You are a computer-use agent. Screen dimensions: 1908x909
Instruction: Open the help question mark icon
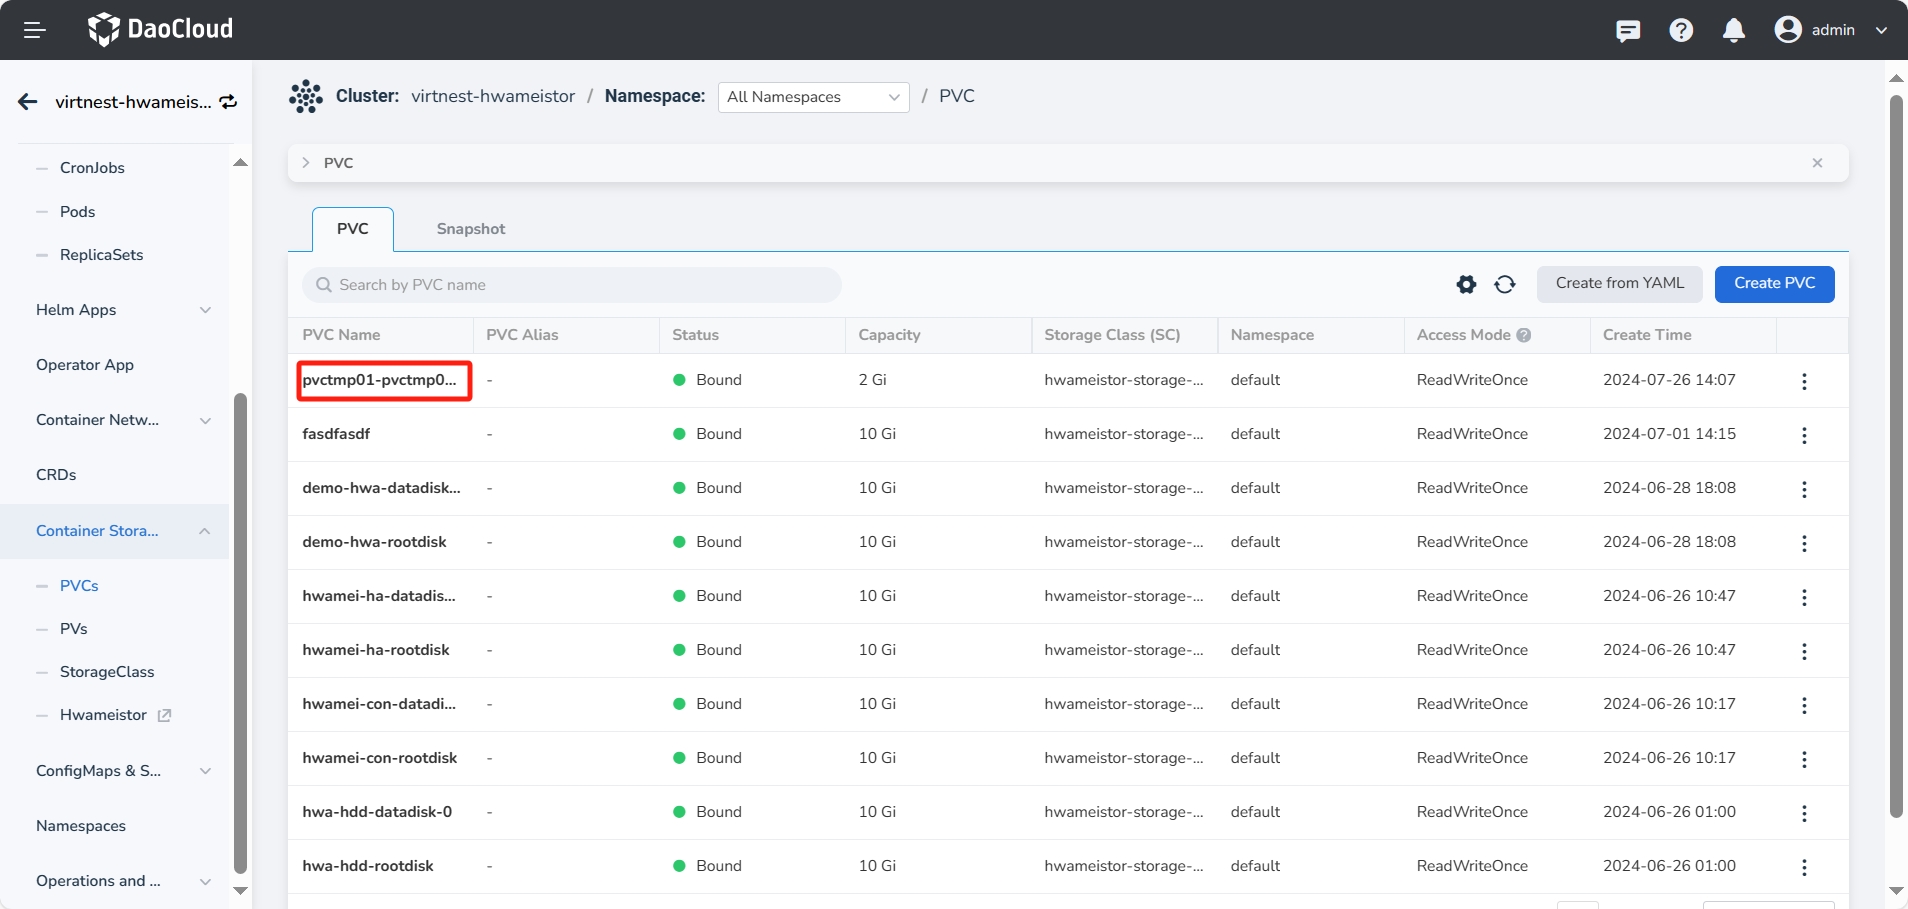point(1681,30)
